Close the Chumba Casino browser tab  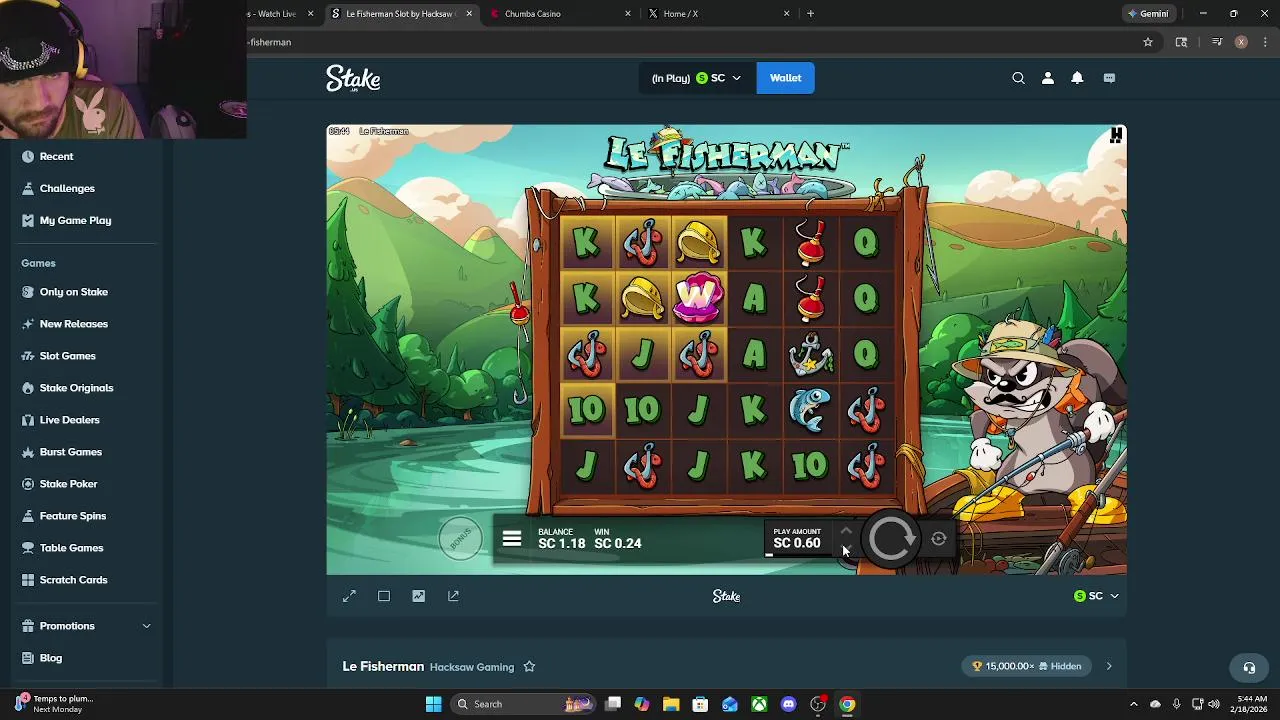(628, 14)
